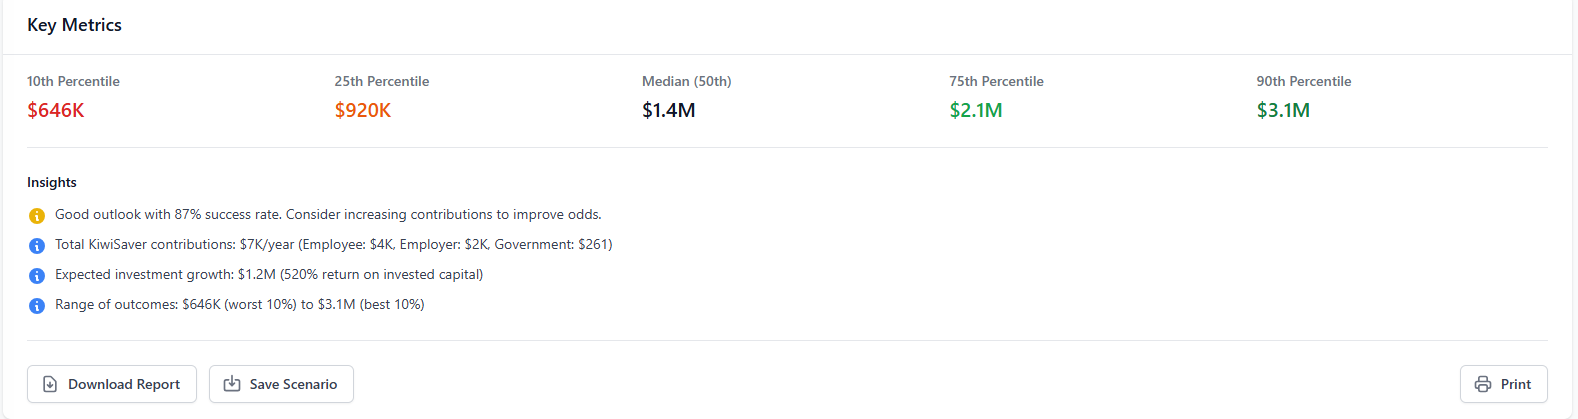Click info icon next to range of outcomes
This screenshot has height=419, width=1578.
(x=37, y=305)
